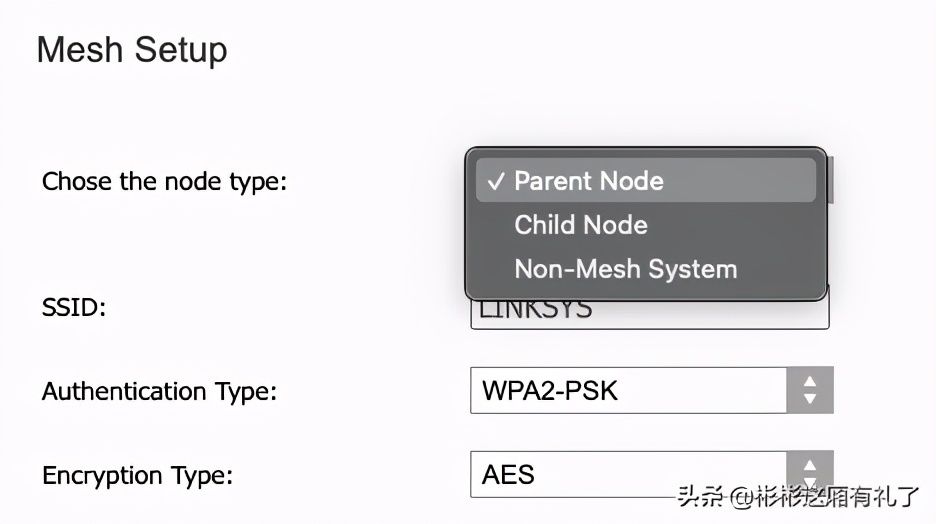Click the checkmark beside Parent Node
This screenshot has width=936, height=524.
(496, 181)
